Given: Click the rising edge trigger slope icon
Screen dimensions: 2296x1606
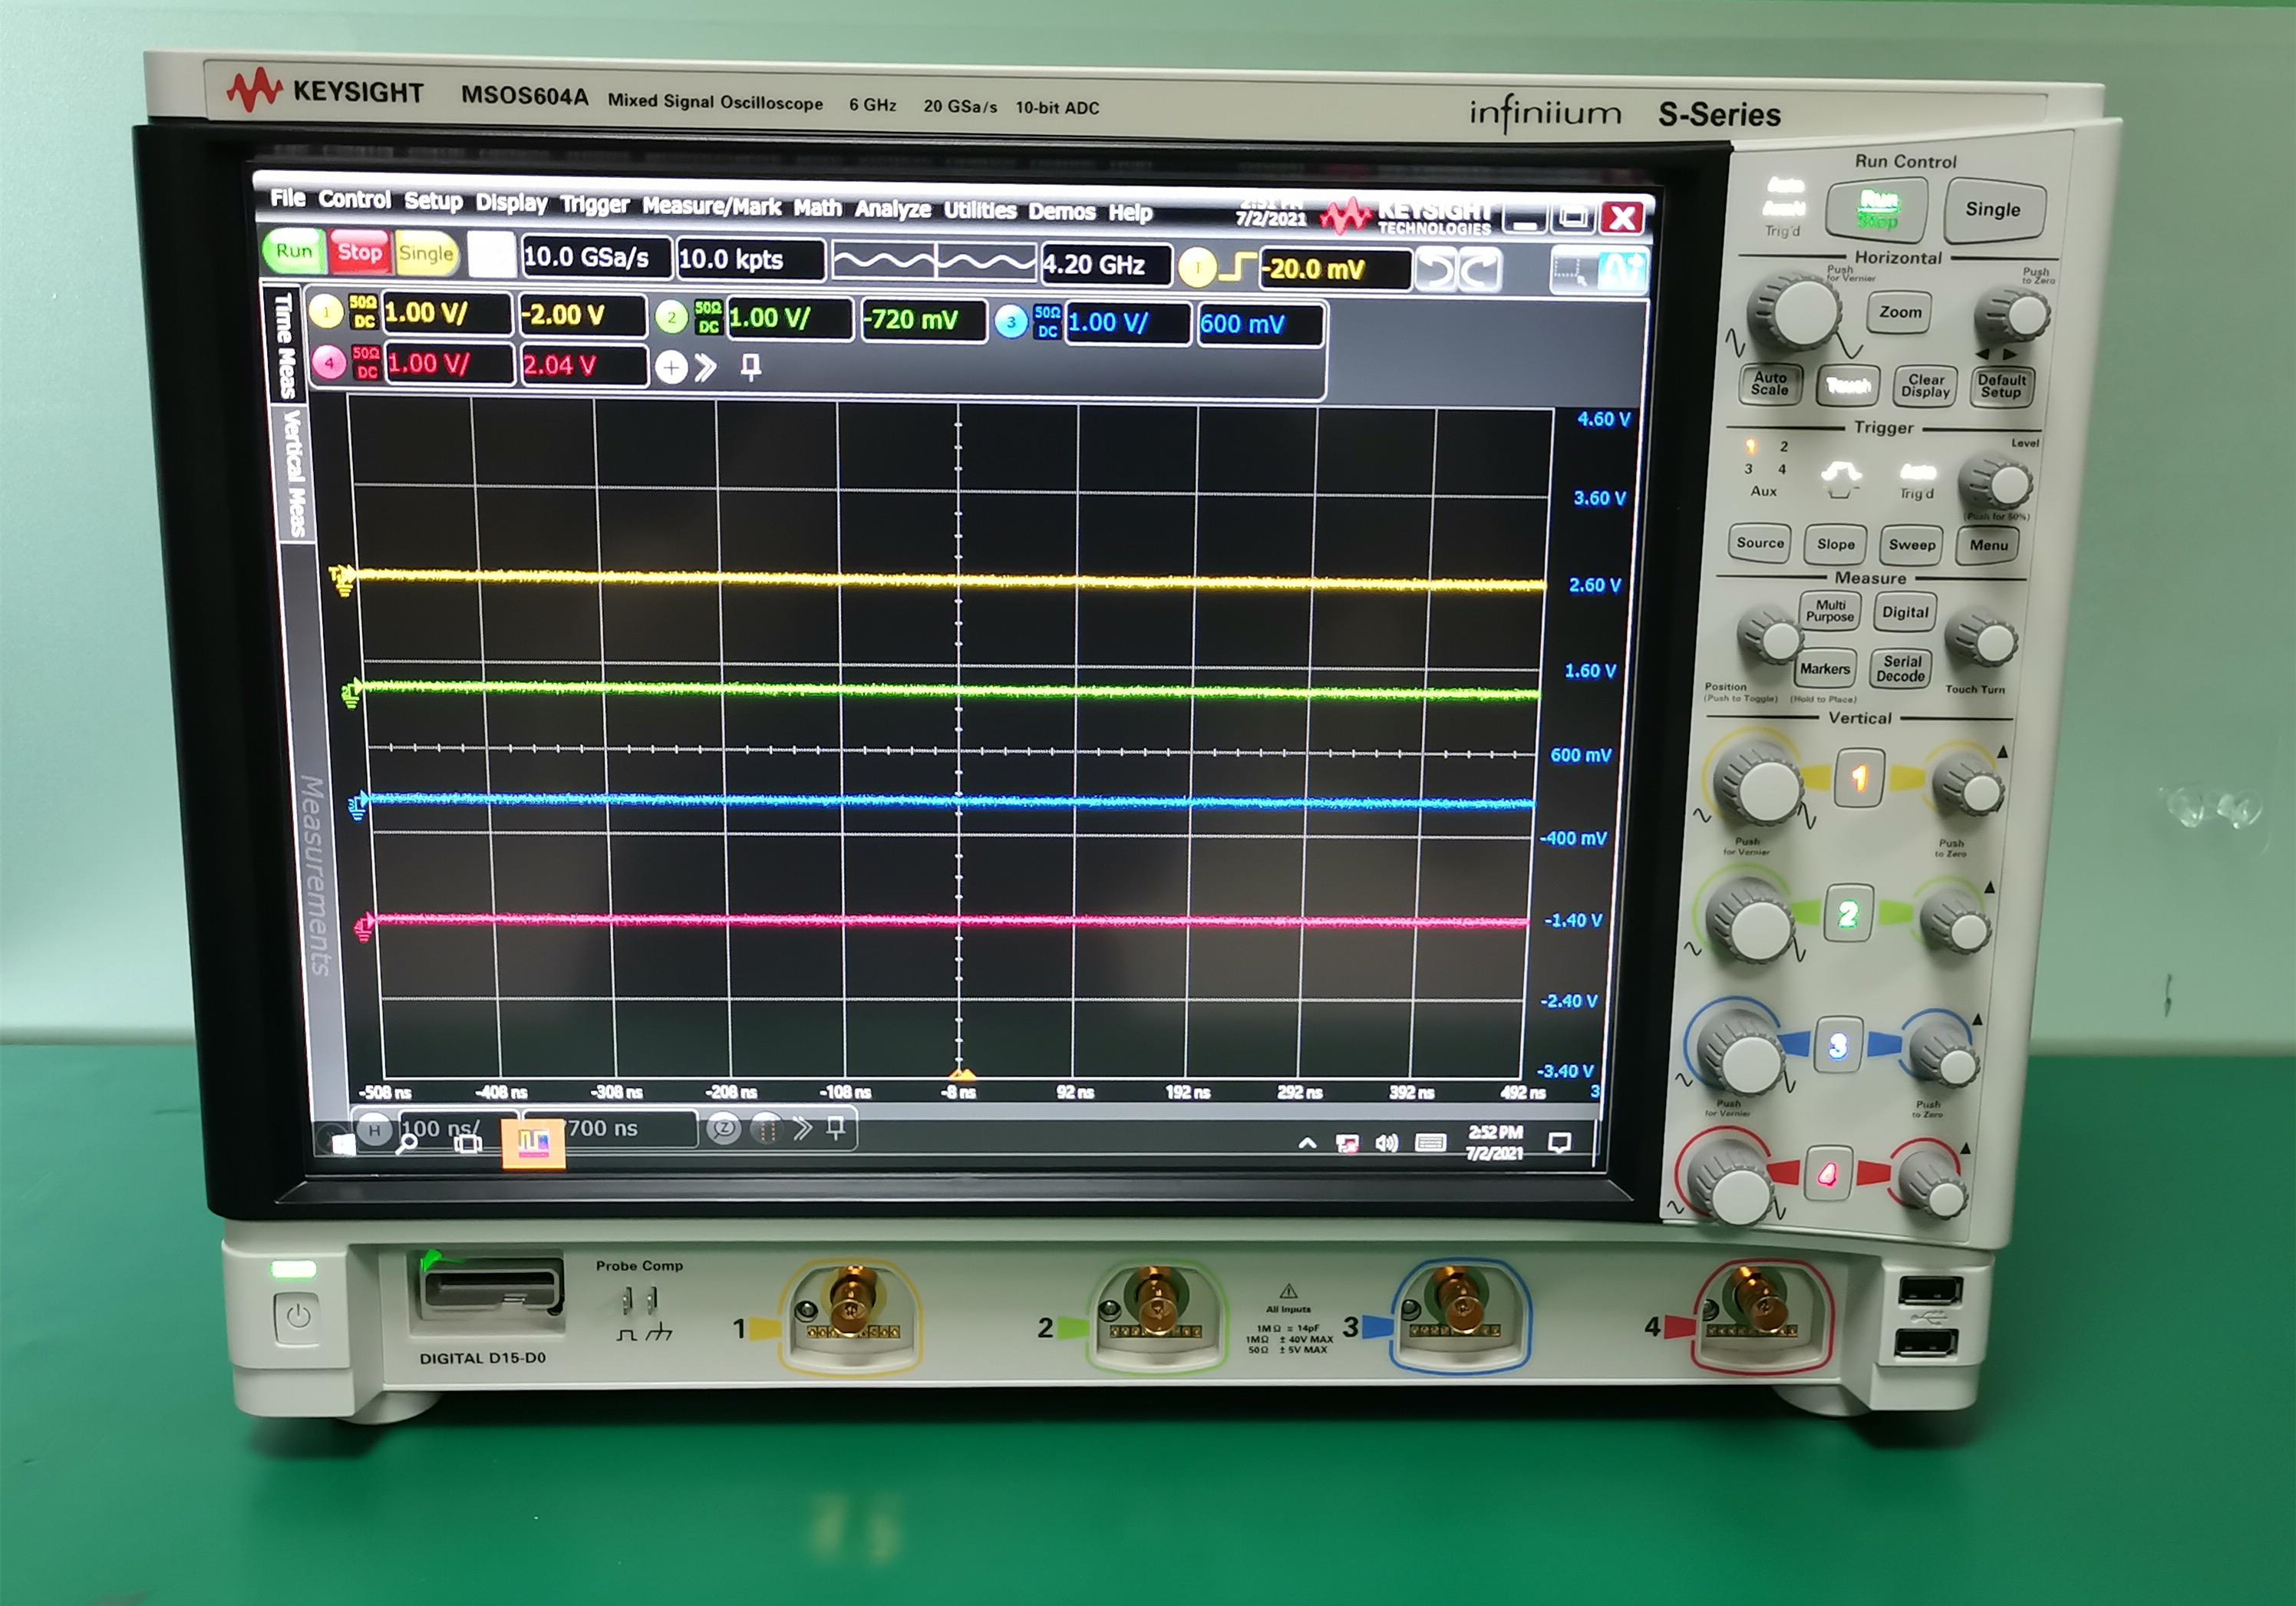Looking at the screenshot, I should coord(1238,267).
